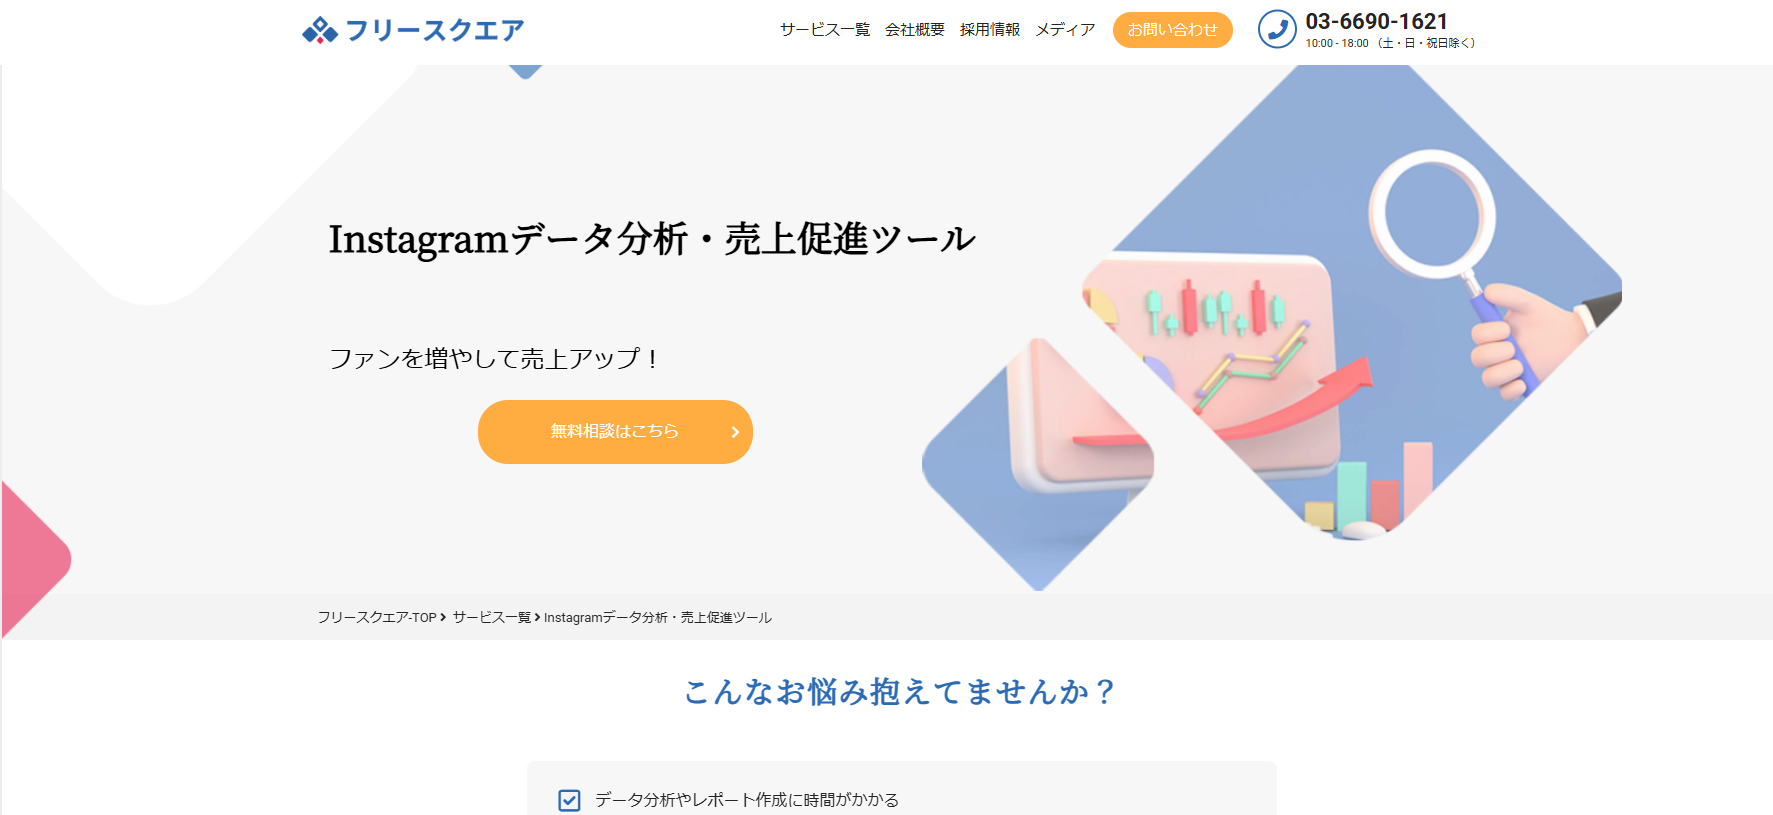
Task: Click the candlestick chart illustration
Action: pyautogui.click(x=1215, y=308)
